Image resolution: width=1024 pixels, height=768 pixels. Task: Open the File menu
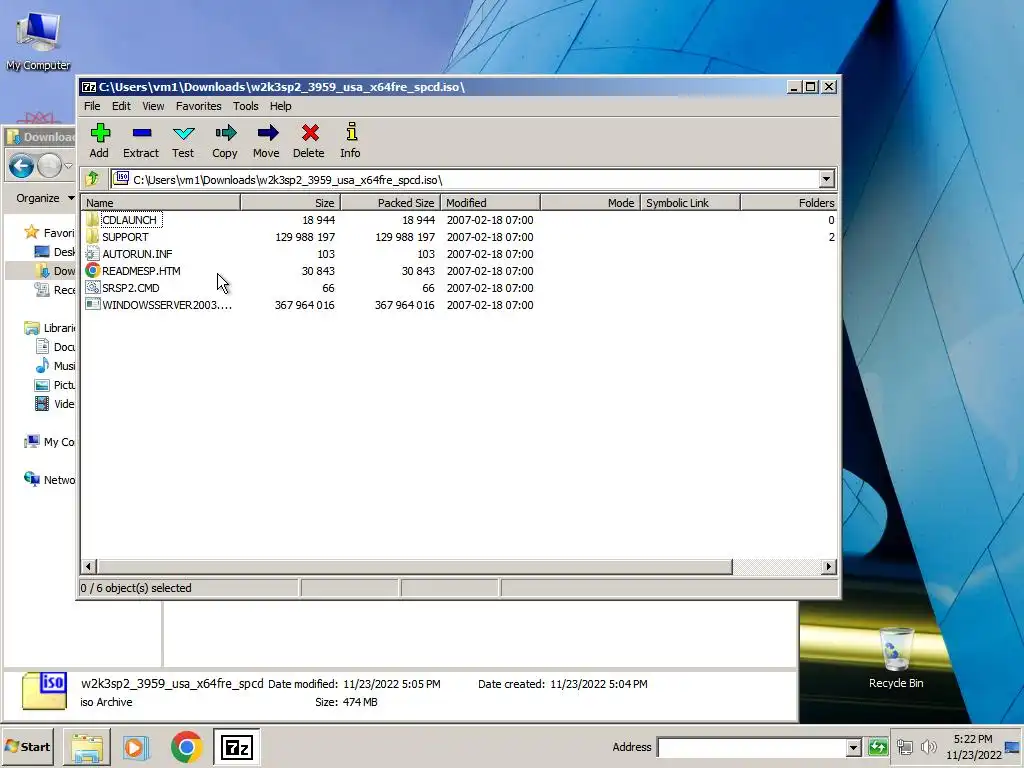[x=92, y=106]
